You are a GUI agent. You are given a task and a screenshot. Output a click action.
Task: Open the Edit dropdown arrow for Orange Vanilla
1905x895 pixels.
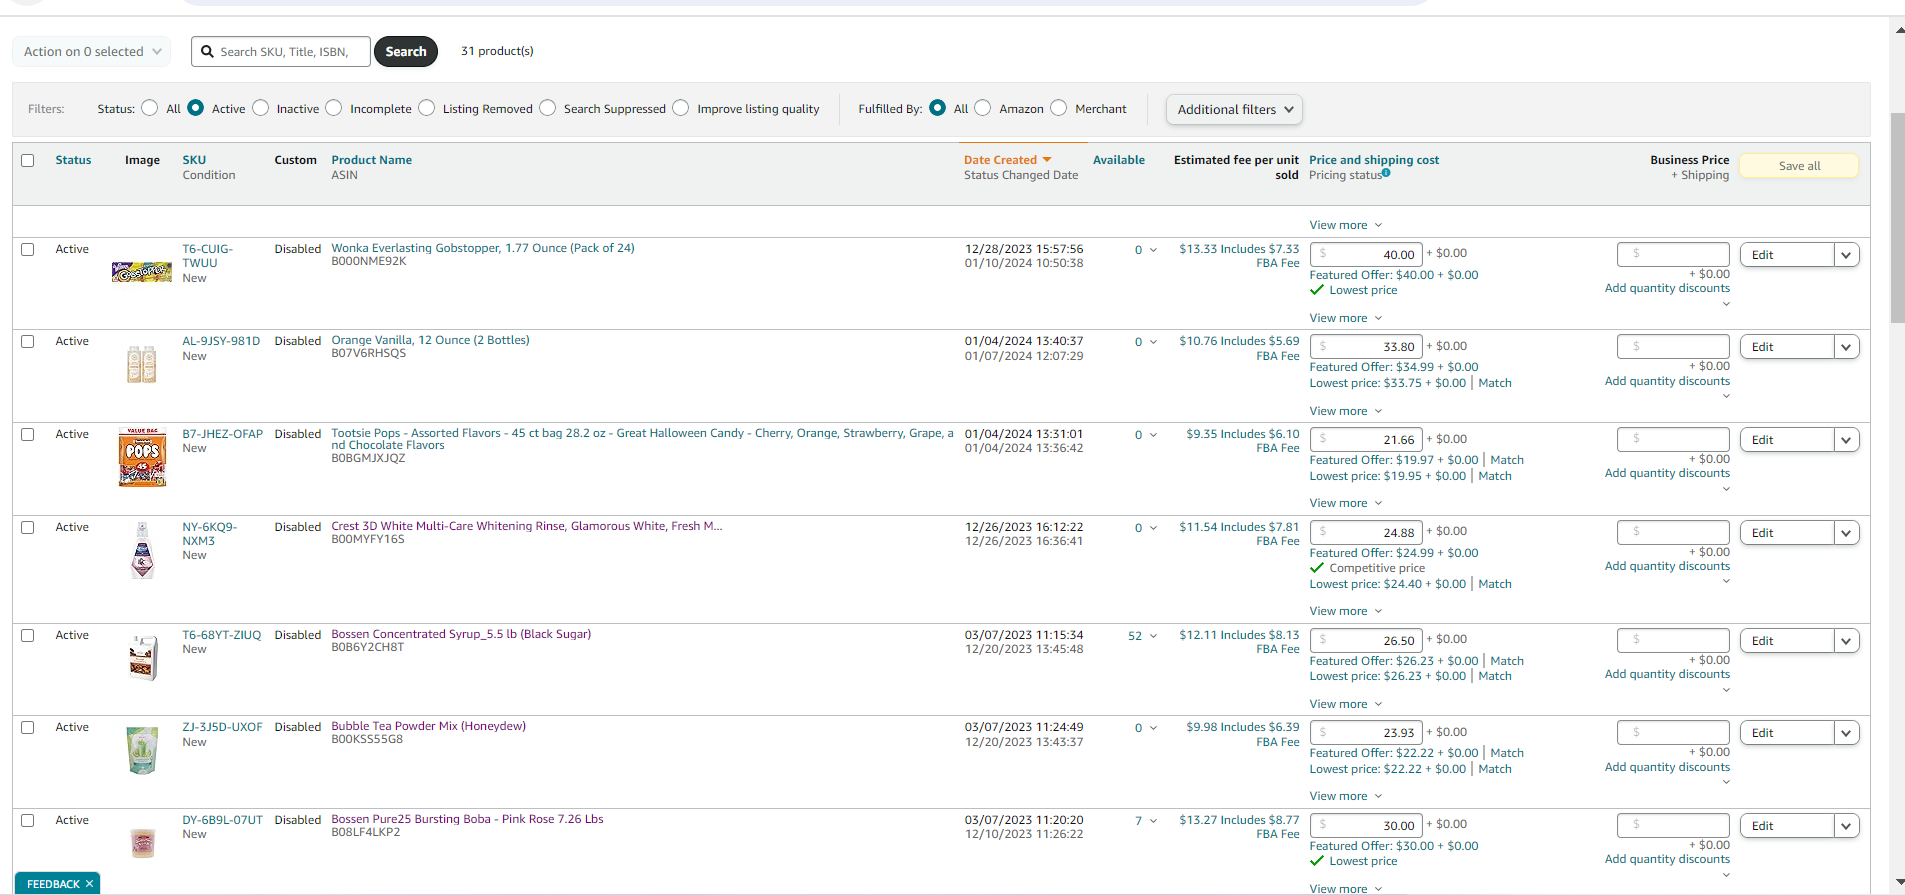click(1846, 347)
